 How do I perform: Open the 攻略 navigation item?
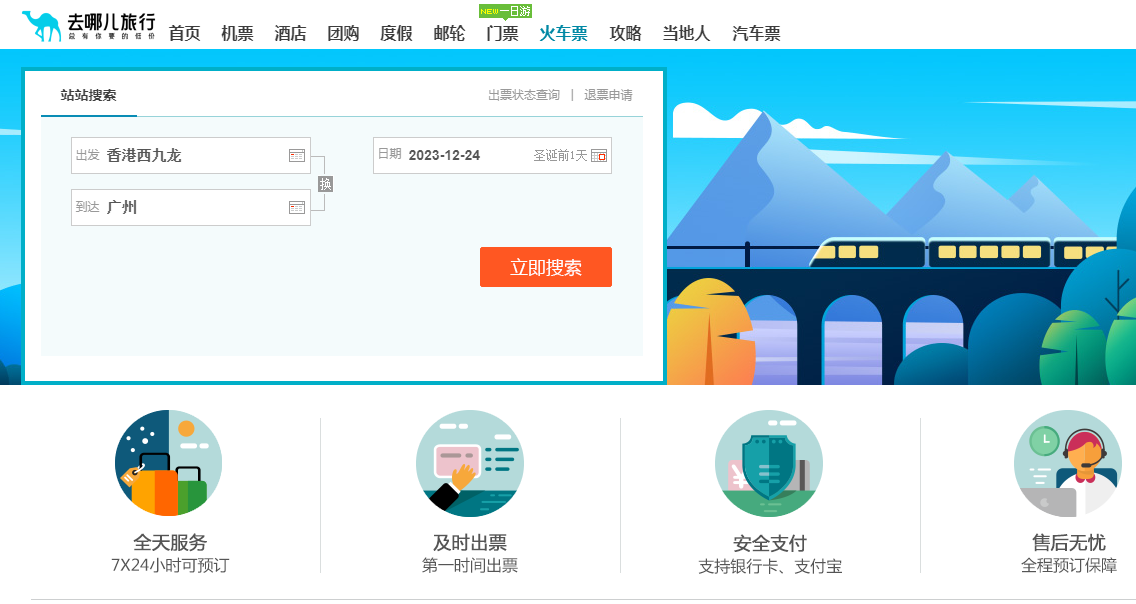tap(625, 33)
